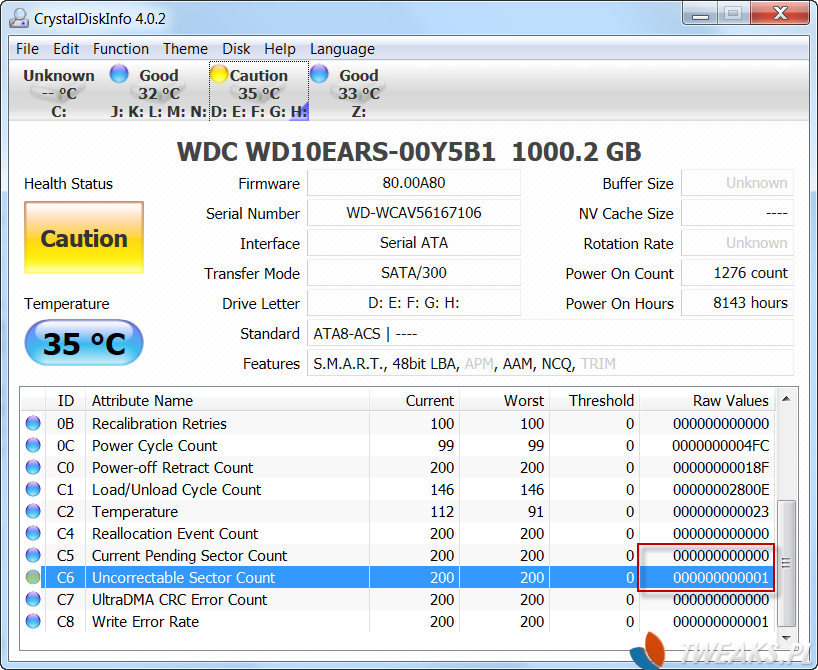
Task: Select the Unknown disk C: tab
Action: coord(58,92)
